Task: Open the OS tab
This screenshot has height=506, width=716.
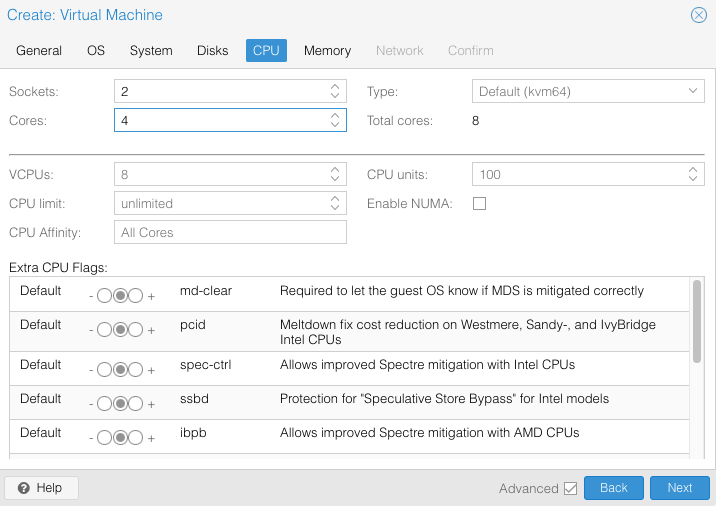Action: pos(96,50)
